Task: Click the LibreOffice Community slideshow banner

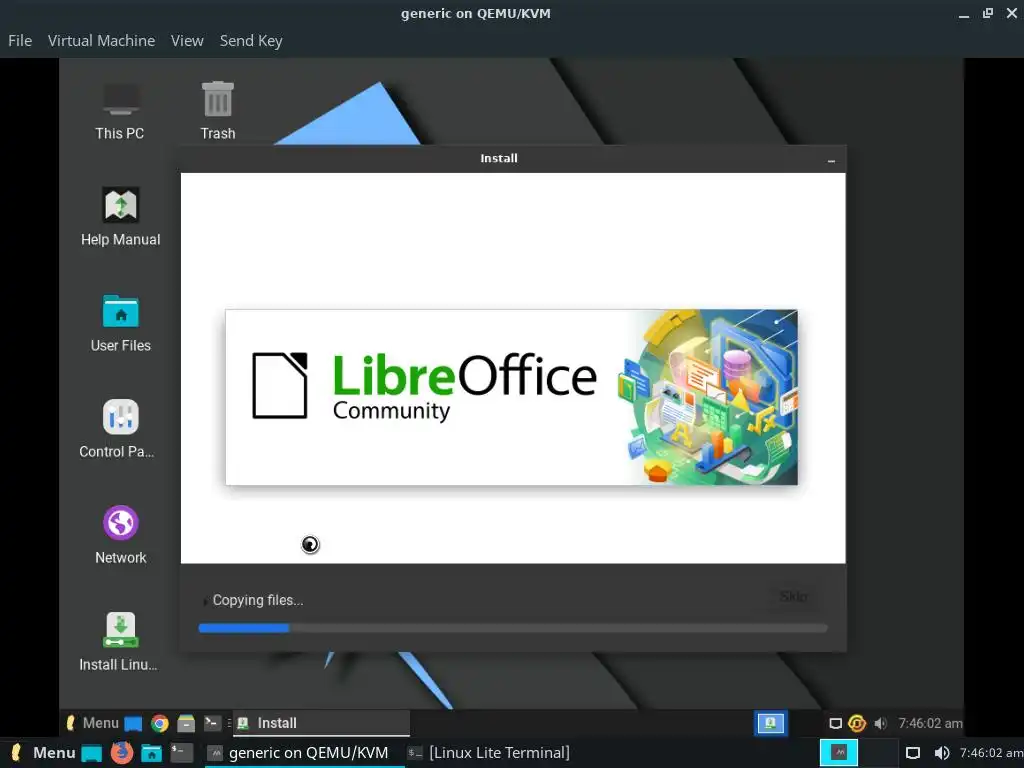Action: coord(511,397)
